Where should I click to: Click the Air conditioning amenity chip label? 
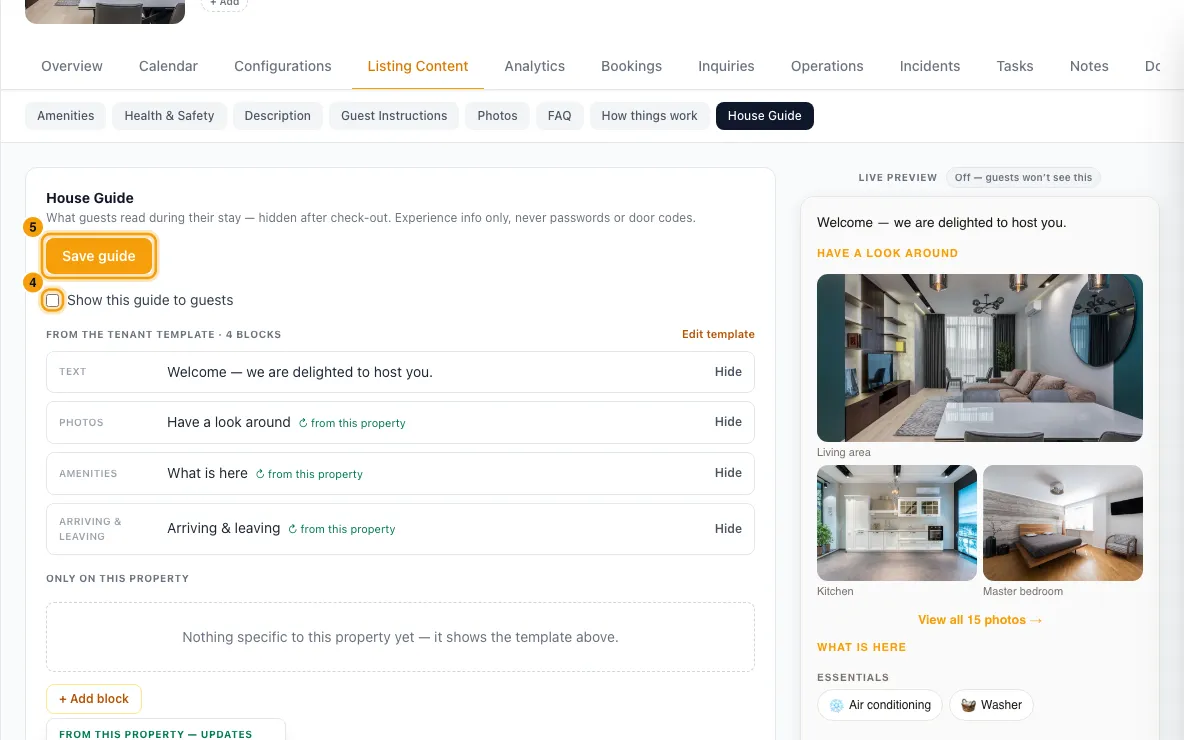click(890, 705)
